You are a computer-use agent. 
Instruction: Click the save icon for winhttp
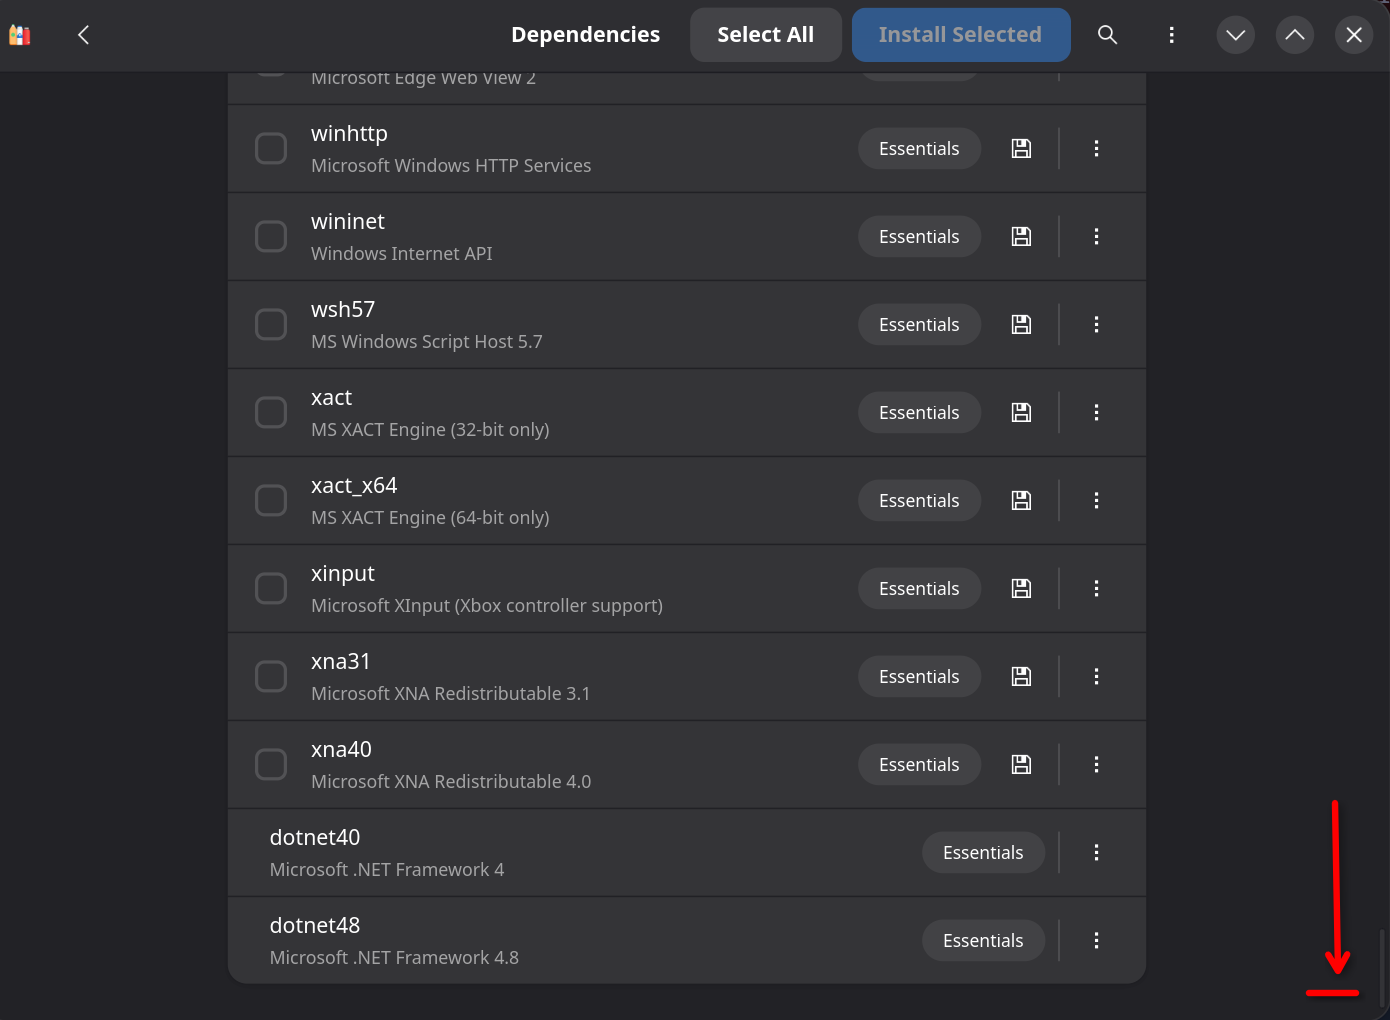[x=1021, y=149]
